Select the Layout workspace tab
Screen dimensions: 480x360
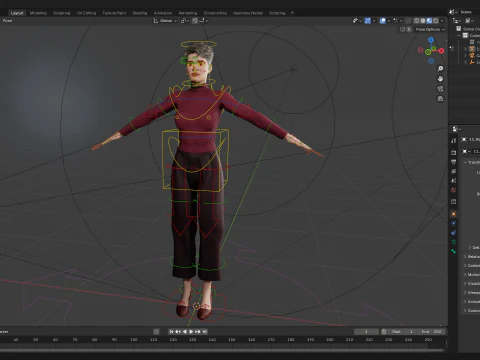coord(17,13)
